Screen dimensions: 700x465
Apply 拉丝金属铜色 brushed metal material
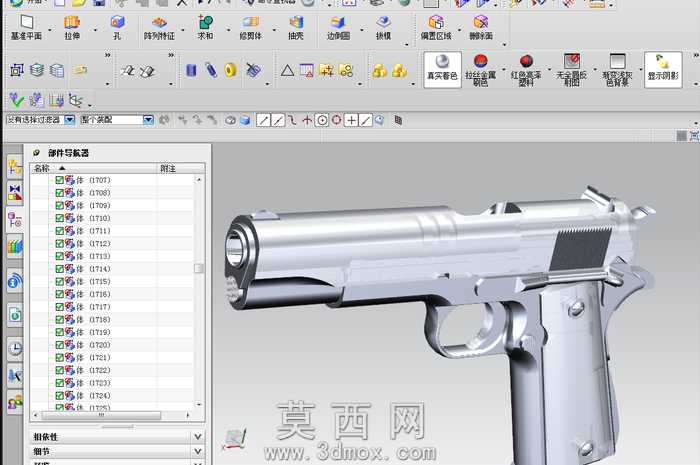click(480, 70)
